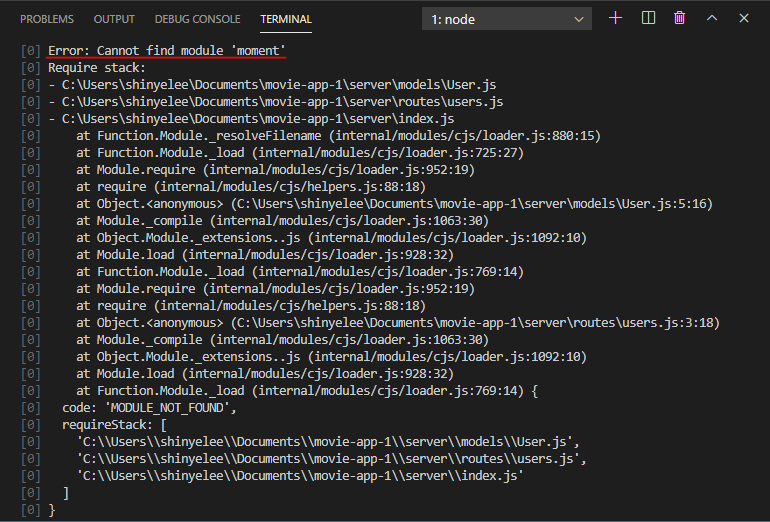Click the loader.js:725:27 stack line
770x522 pixels.
[300, 153]
